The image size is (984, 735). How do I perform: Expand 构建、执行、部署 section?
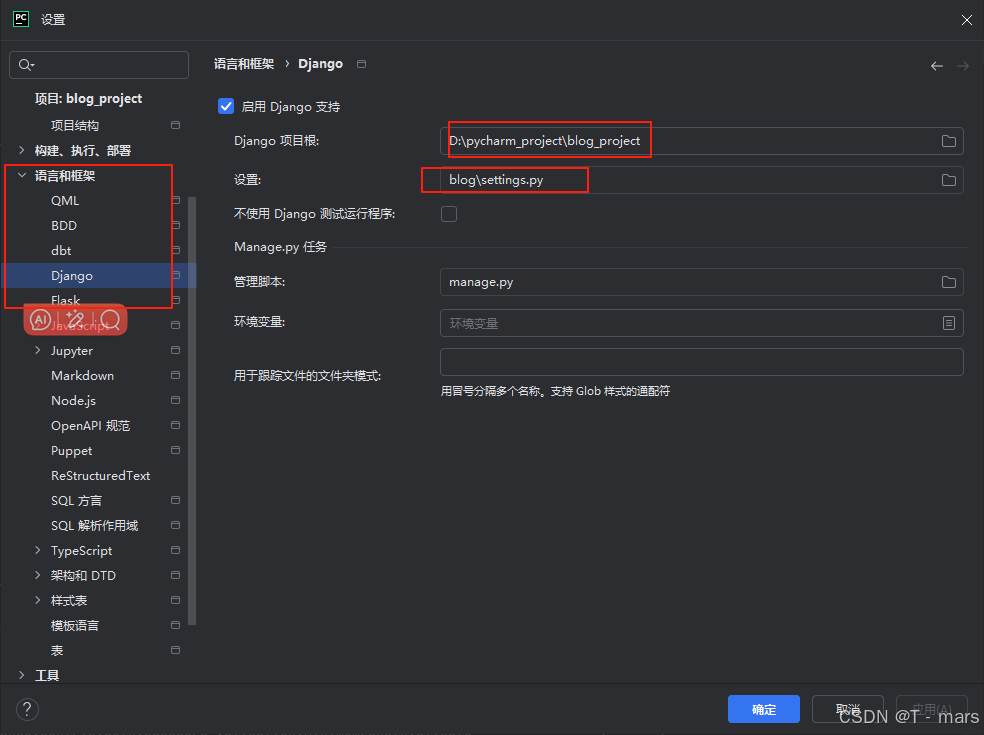(22, 150)
